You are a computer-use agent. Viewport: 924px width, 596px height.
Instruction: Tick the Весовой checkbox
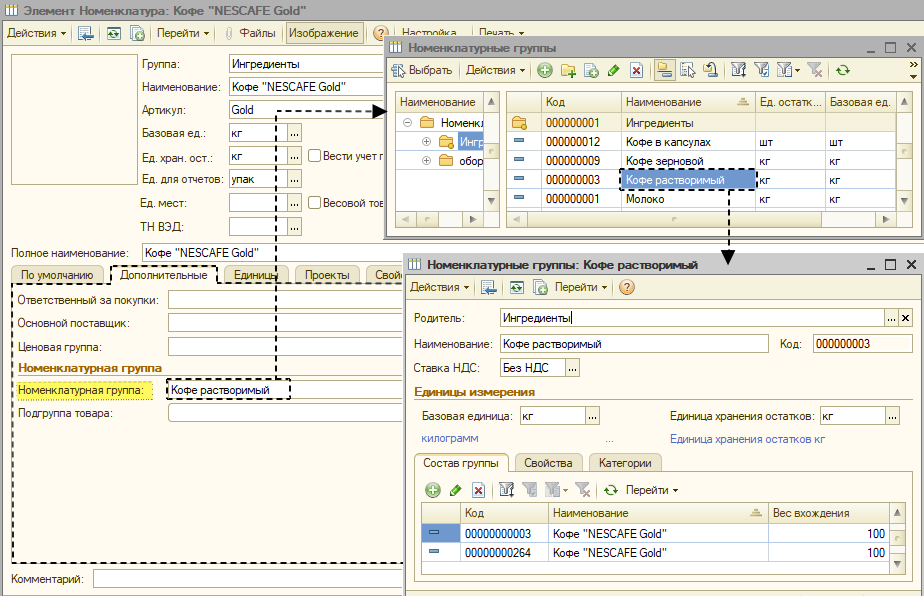click(x=315, y=203)
